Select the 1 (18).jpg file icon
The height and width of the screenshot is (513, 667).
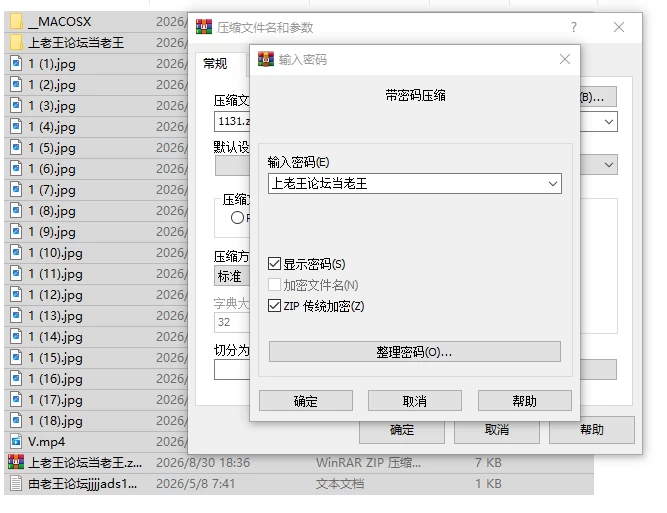point(16,421)
